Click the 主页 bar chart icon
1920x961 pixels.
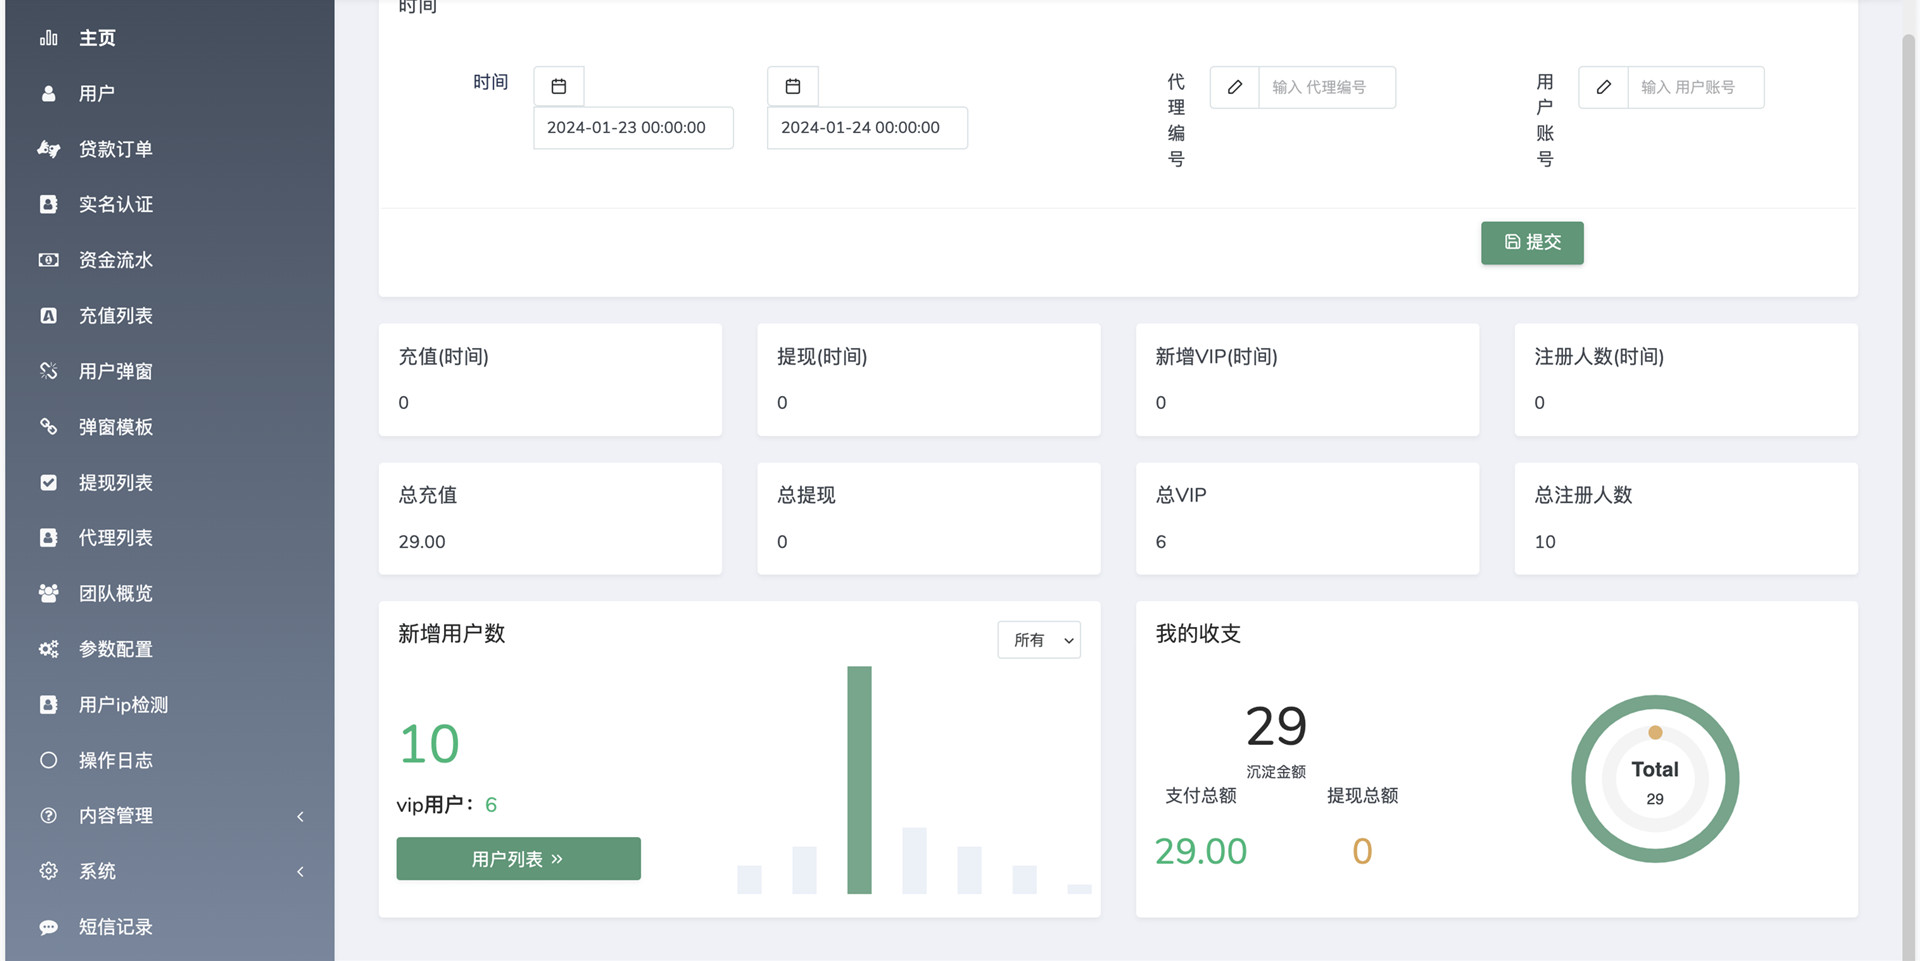pyautogui.click(x=48, y=38)
